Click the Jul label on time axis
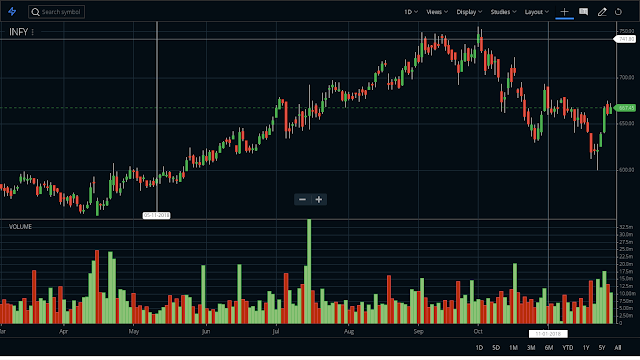 pos(276,331)
